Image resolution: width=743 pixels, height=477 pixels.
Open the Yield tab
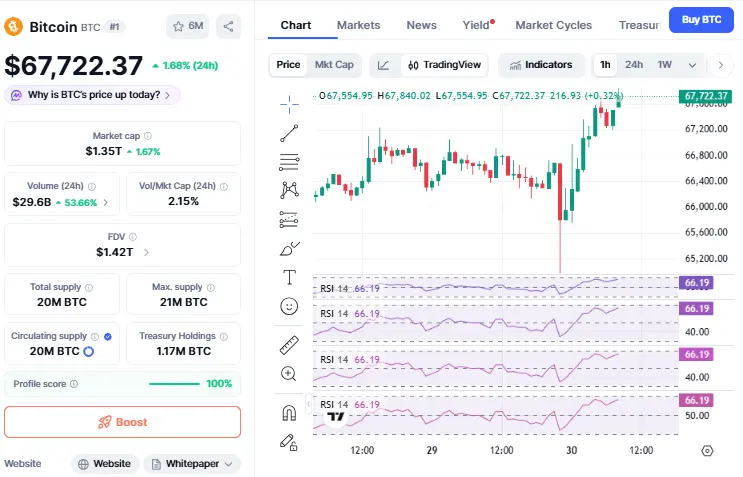pyautogui.click(x=478, y=25)
